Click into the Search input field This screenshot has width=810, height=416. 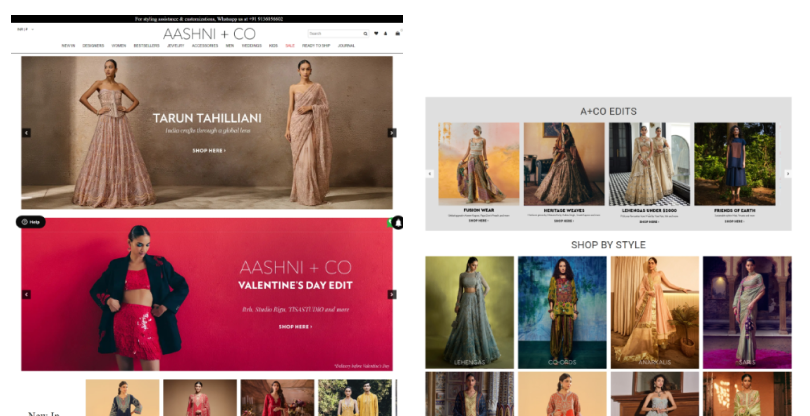336,34
